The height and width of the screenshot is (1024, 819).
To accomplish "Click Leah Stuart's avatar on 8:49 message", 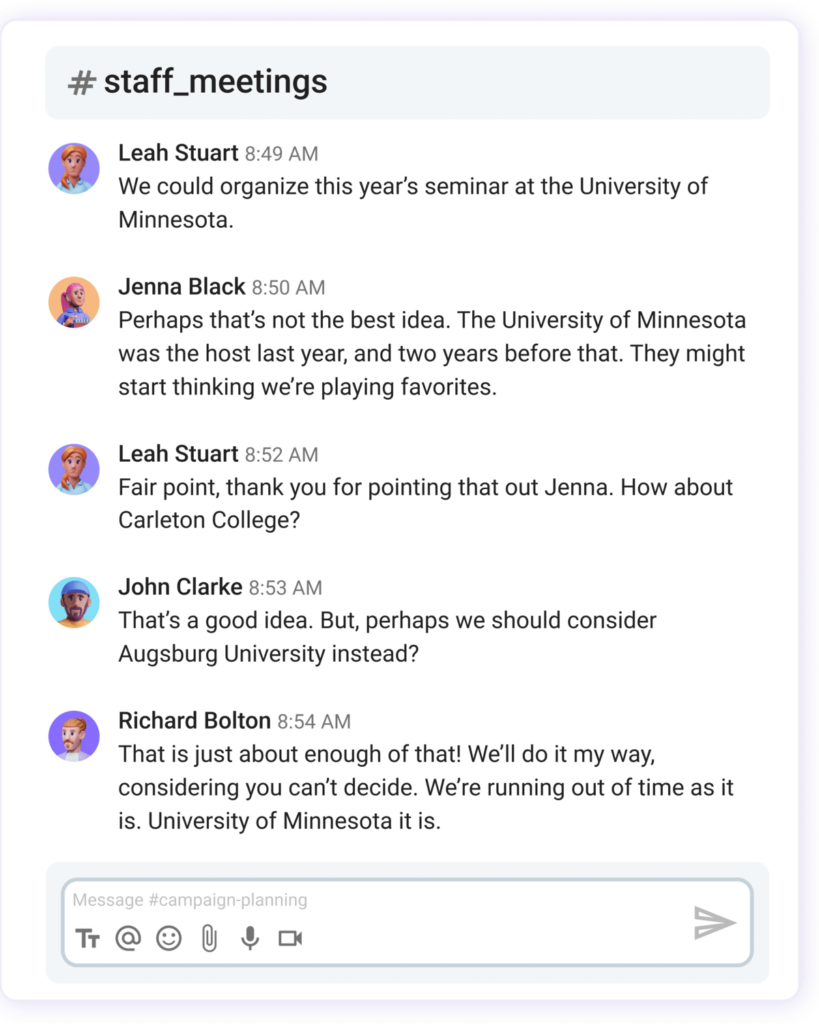I will click(x=74, y=168).
